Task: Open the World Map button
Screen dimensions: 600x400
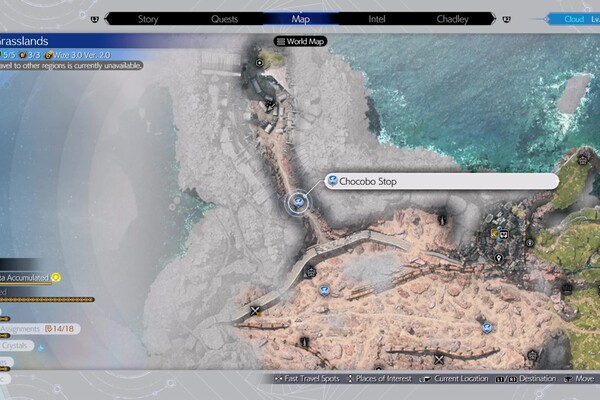Action: pos(300,41)
